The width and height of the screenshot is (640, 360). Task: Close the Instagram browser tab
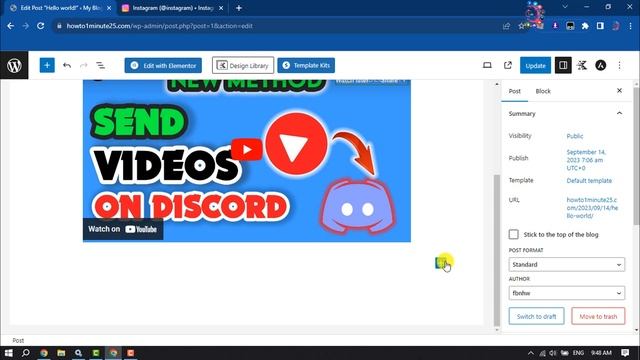tap(221, 8)
